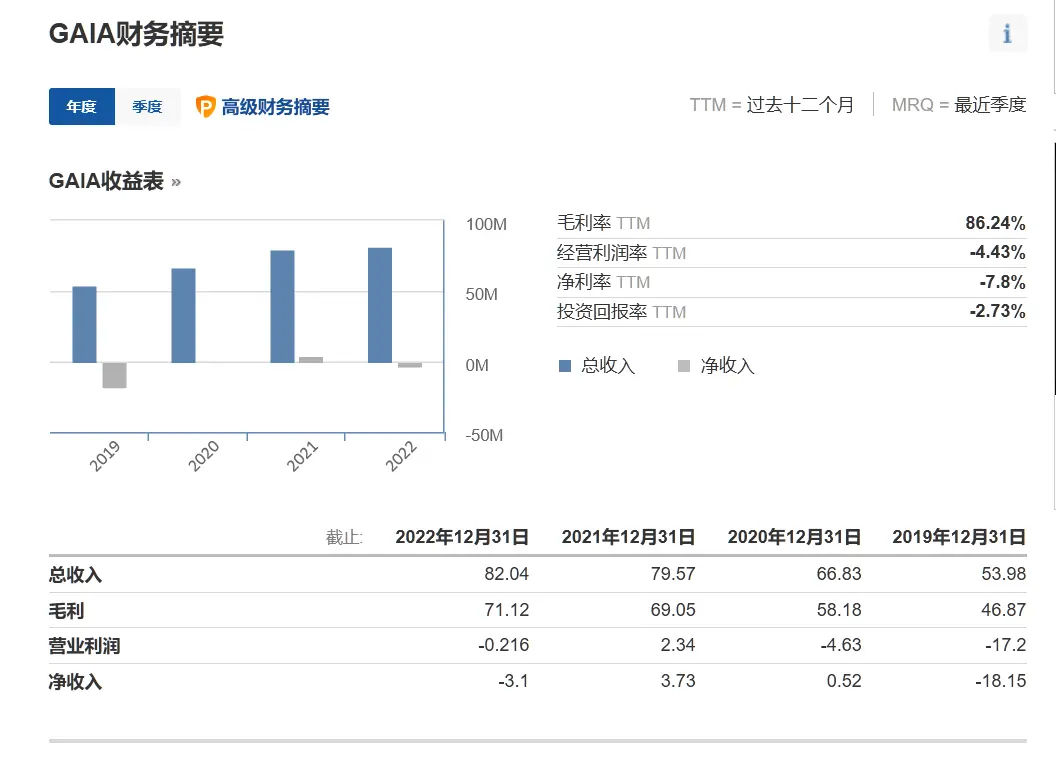Click the 2019年12月31日 column header
The width and height of the screenshot is (1056, 758).
(959, 537)
